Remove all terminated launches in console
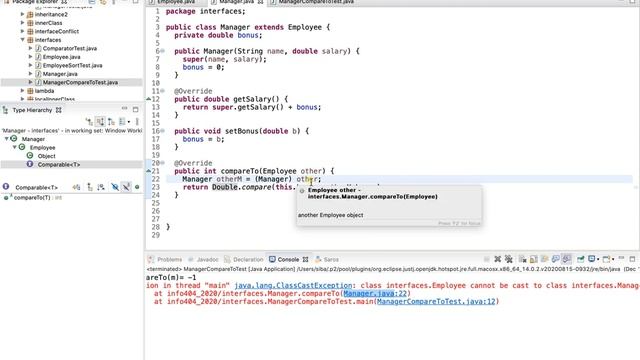The image size is (640, 360). pyautogui.click(x=509, y=259)
